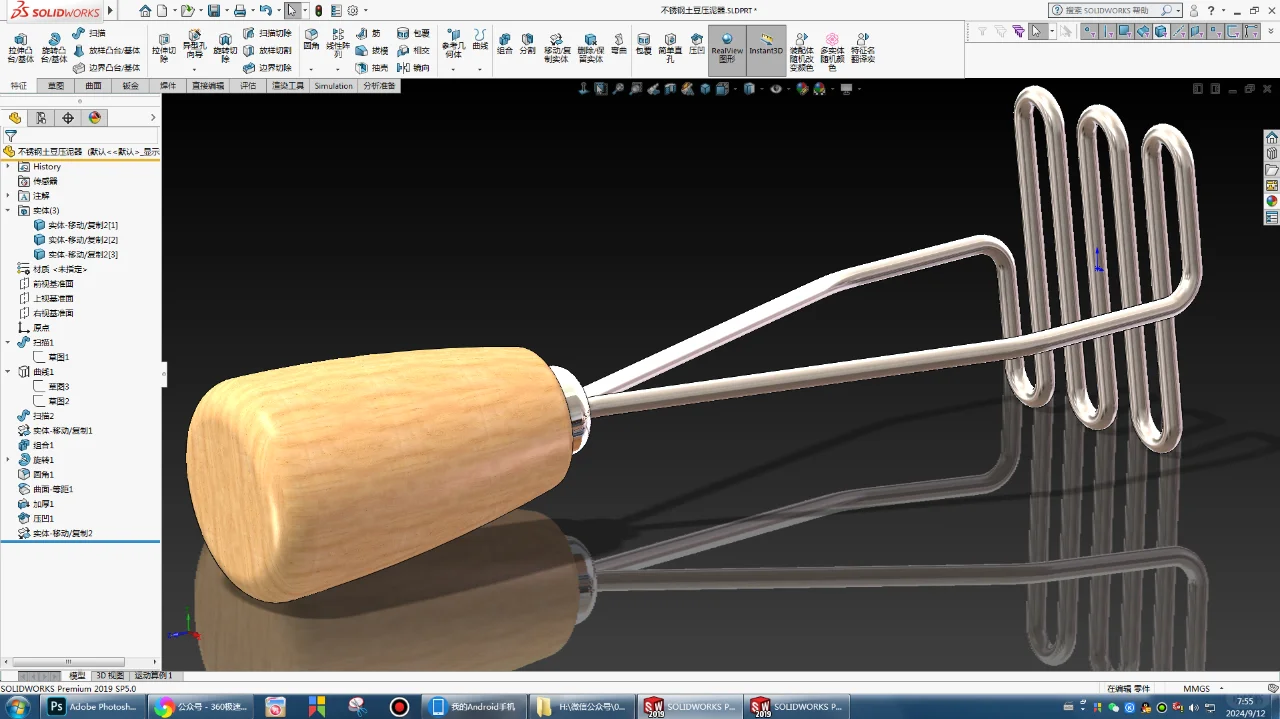The image size is (1280, 719).
Task: Click the 组合 combine tool
Action: point(504,43)
